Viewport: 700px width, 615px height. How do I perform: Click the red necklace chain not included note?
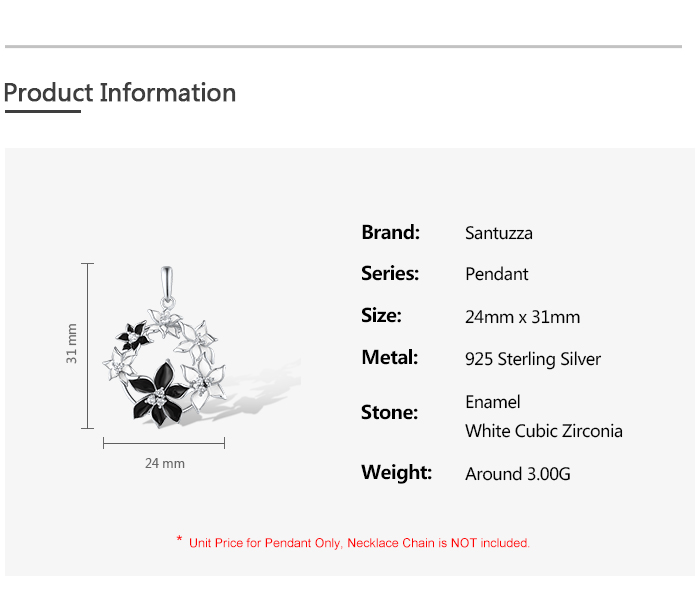point(353,543)
